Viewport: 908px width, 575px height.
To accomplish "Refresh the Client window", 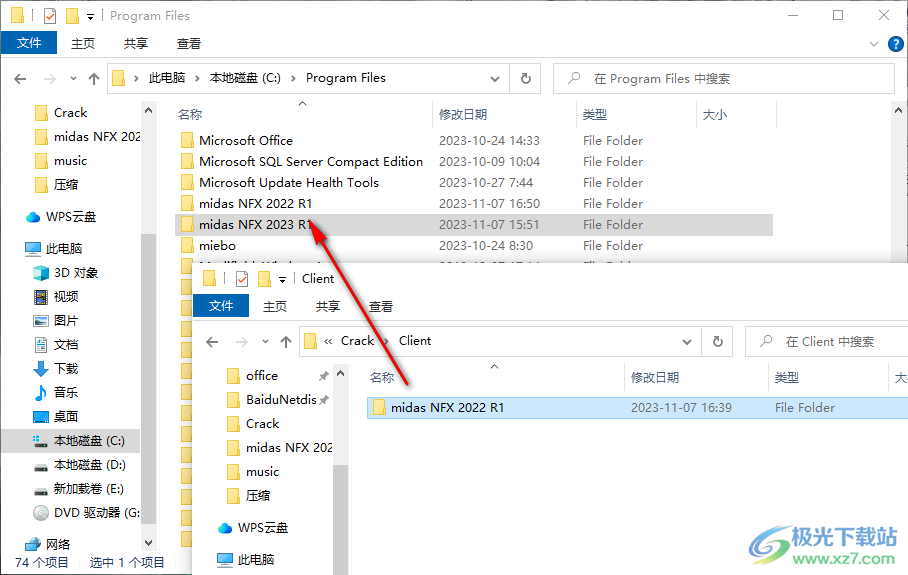I will tap(717, 342).
